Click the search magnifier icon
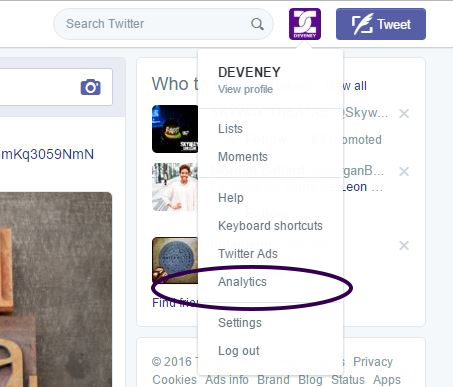 pyautogui.click(x=257, y=24)
